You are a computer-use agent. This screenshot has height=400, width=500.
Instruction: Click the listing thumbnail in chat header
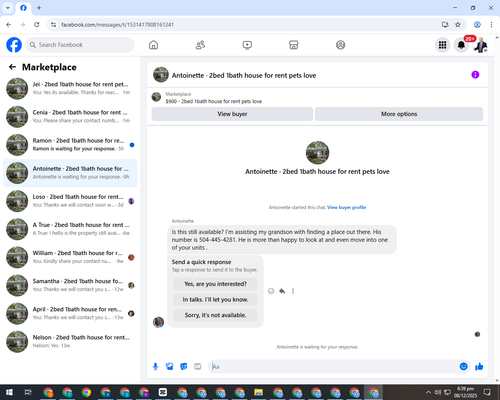[x=161, y=75]
